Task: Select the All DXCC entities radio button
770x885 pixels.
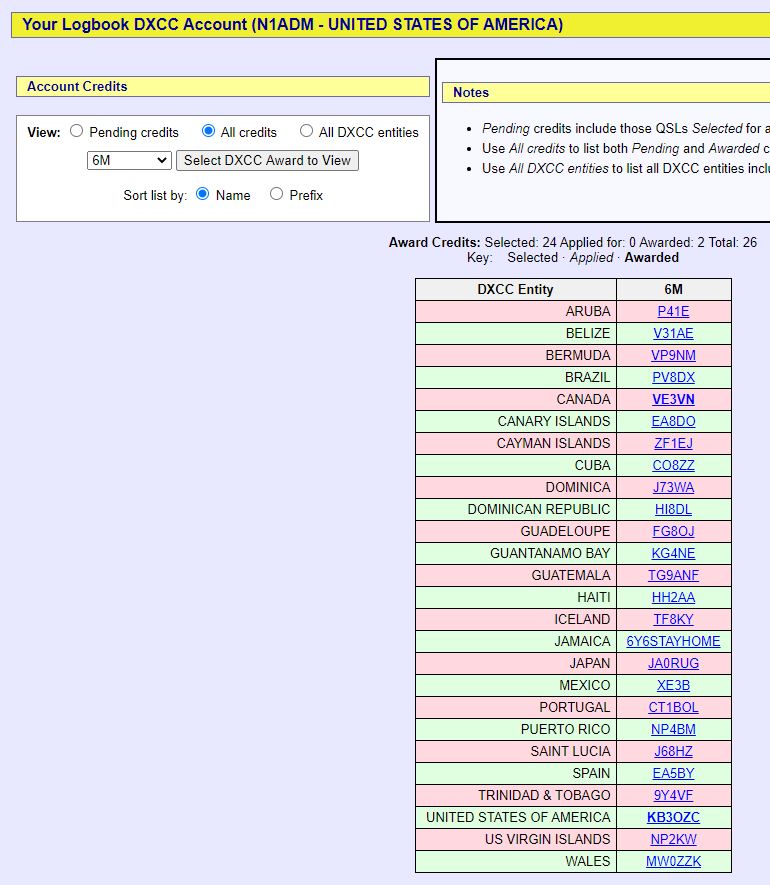Action: (306, 131)
